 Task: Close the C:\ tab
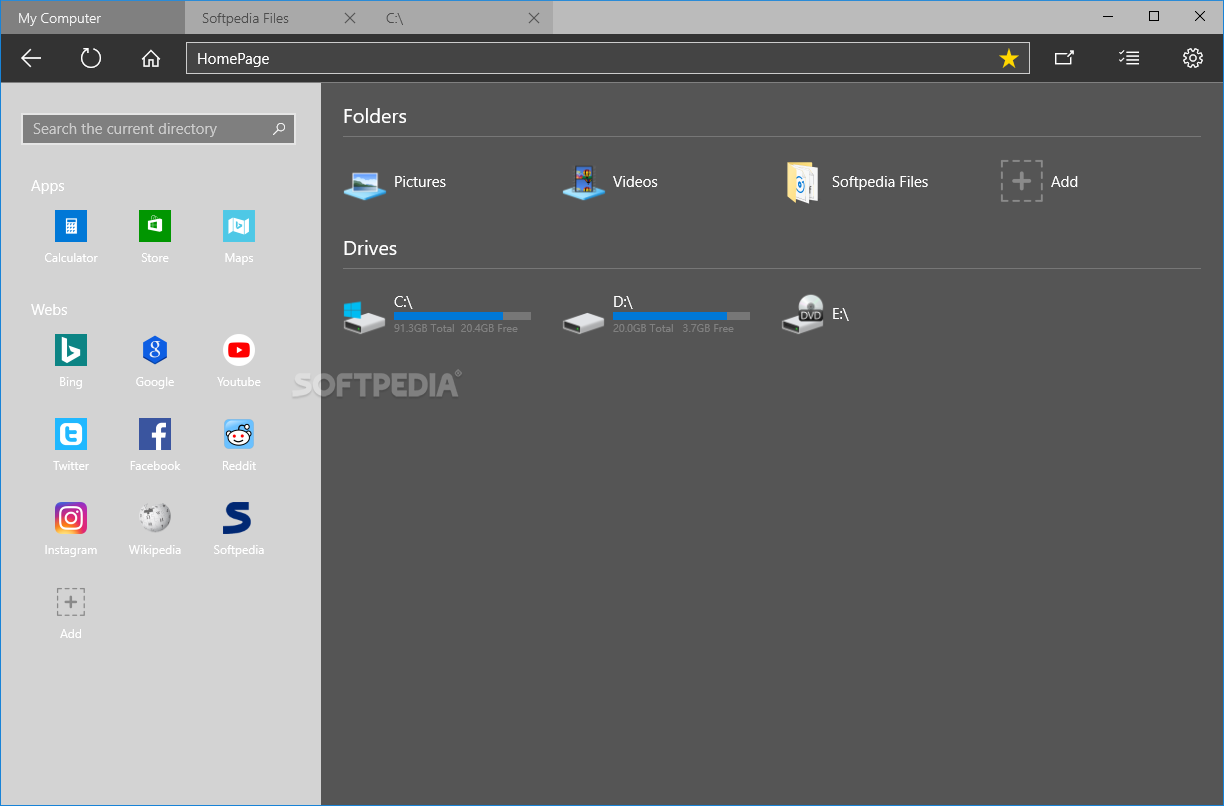point(534,18)
